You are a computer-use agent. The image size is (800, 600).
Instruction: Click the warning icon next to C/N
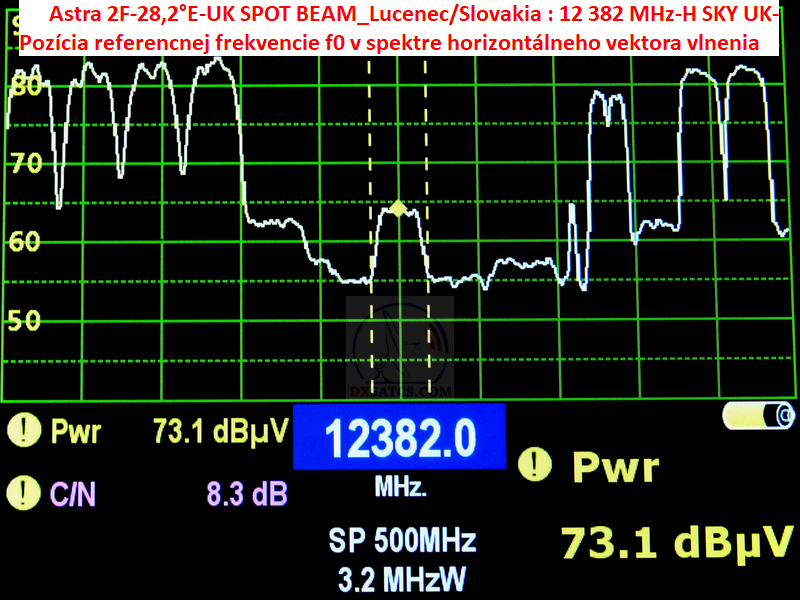pos(22,492)
